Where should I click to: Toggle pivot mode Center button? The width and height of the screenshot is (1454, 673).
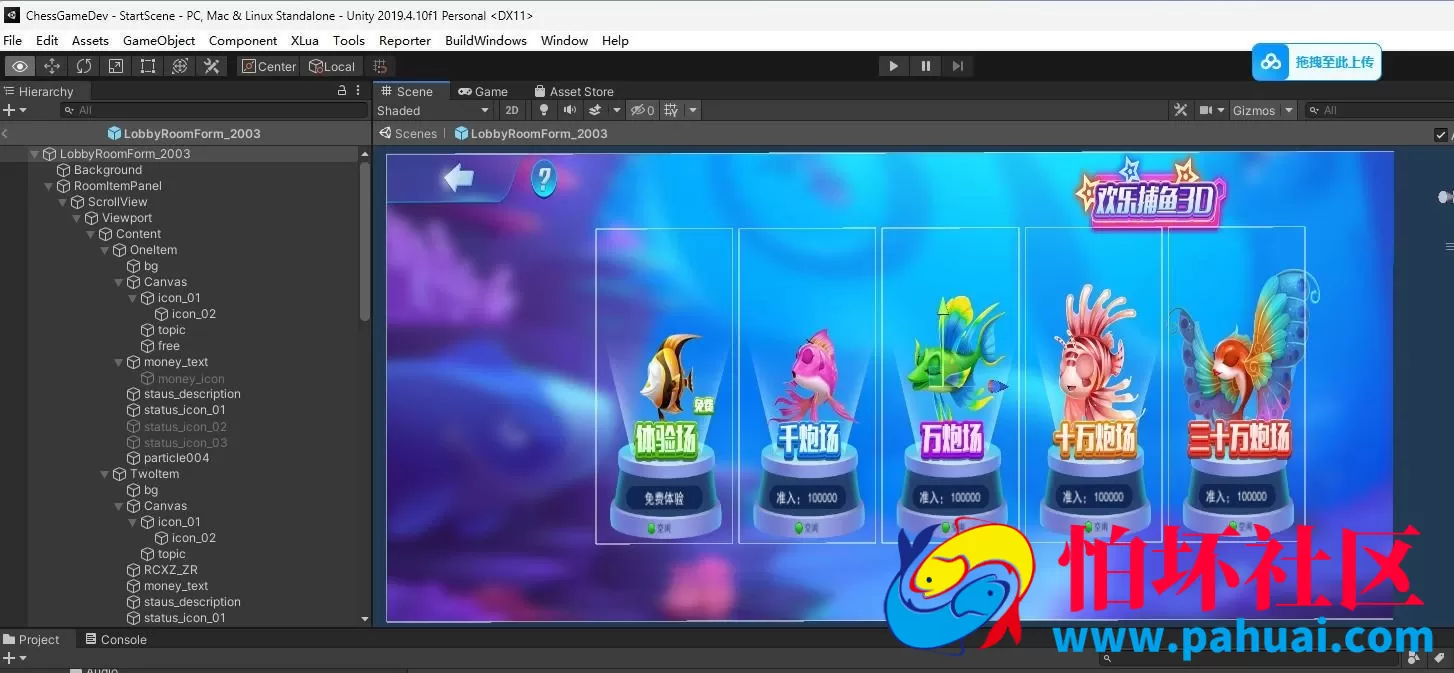268,66
